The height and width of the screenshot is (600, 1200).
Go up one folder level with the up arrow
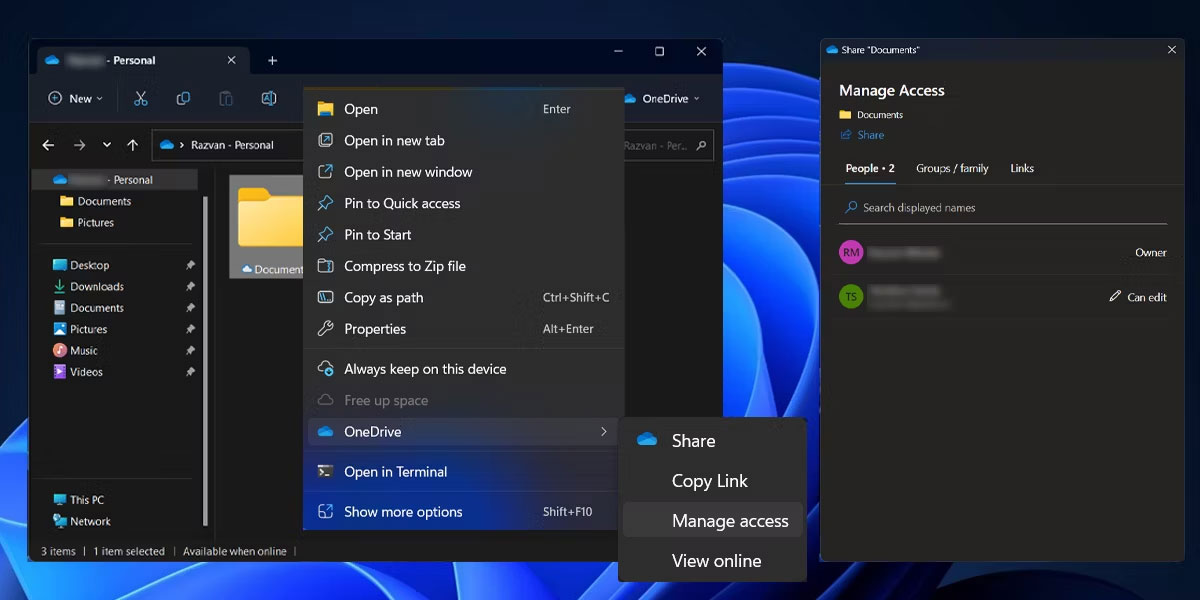(x=132, y=145)
